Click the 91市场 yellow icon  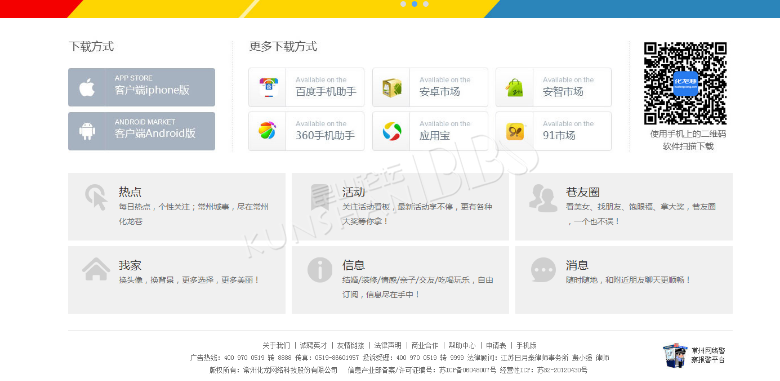point(515,131)
